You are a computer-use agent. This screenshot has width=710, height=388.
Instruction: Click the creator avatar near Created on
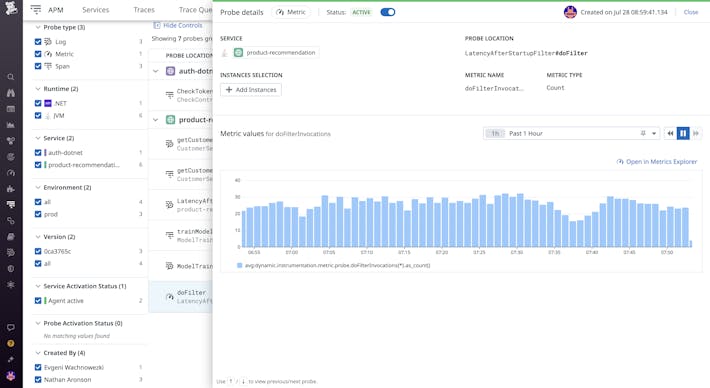[570, 12]
